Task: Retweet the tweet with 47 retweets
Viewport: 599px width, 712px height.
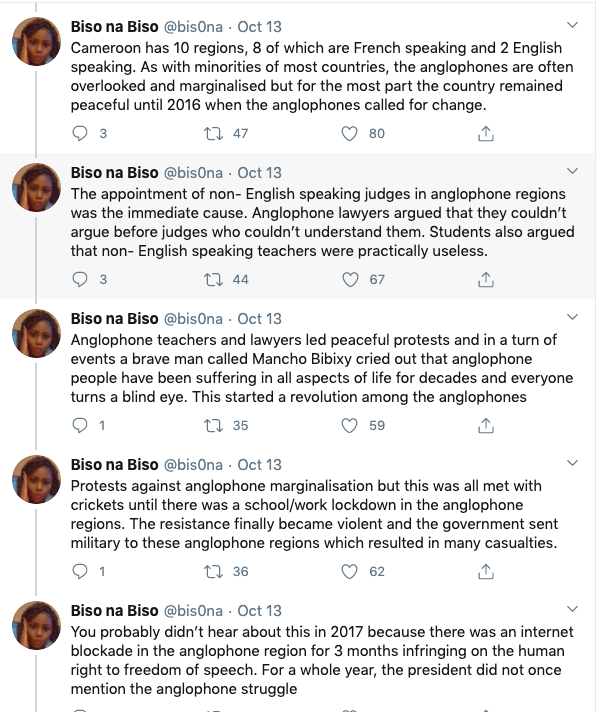Action: [x=213, y=134]
